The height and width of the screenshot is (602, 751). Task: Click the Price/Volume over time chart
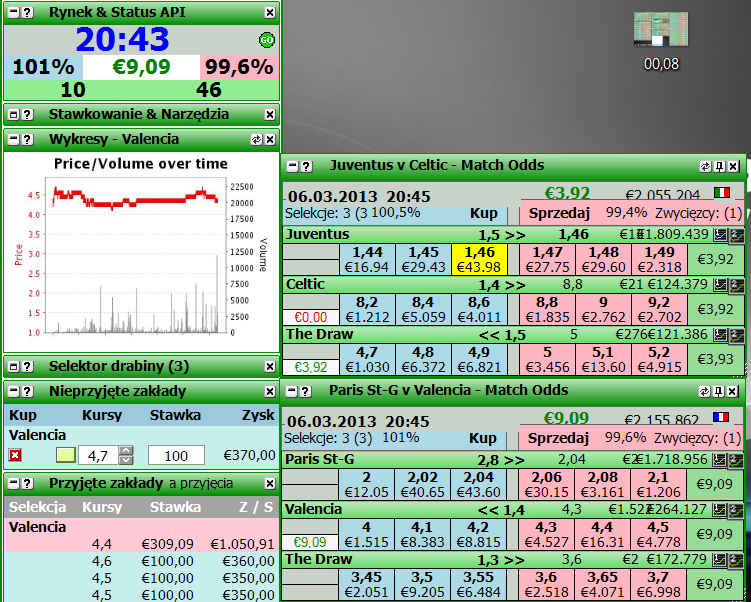click(x=140, y=252)
